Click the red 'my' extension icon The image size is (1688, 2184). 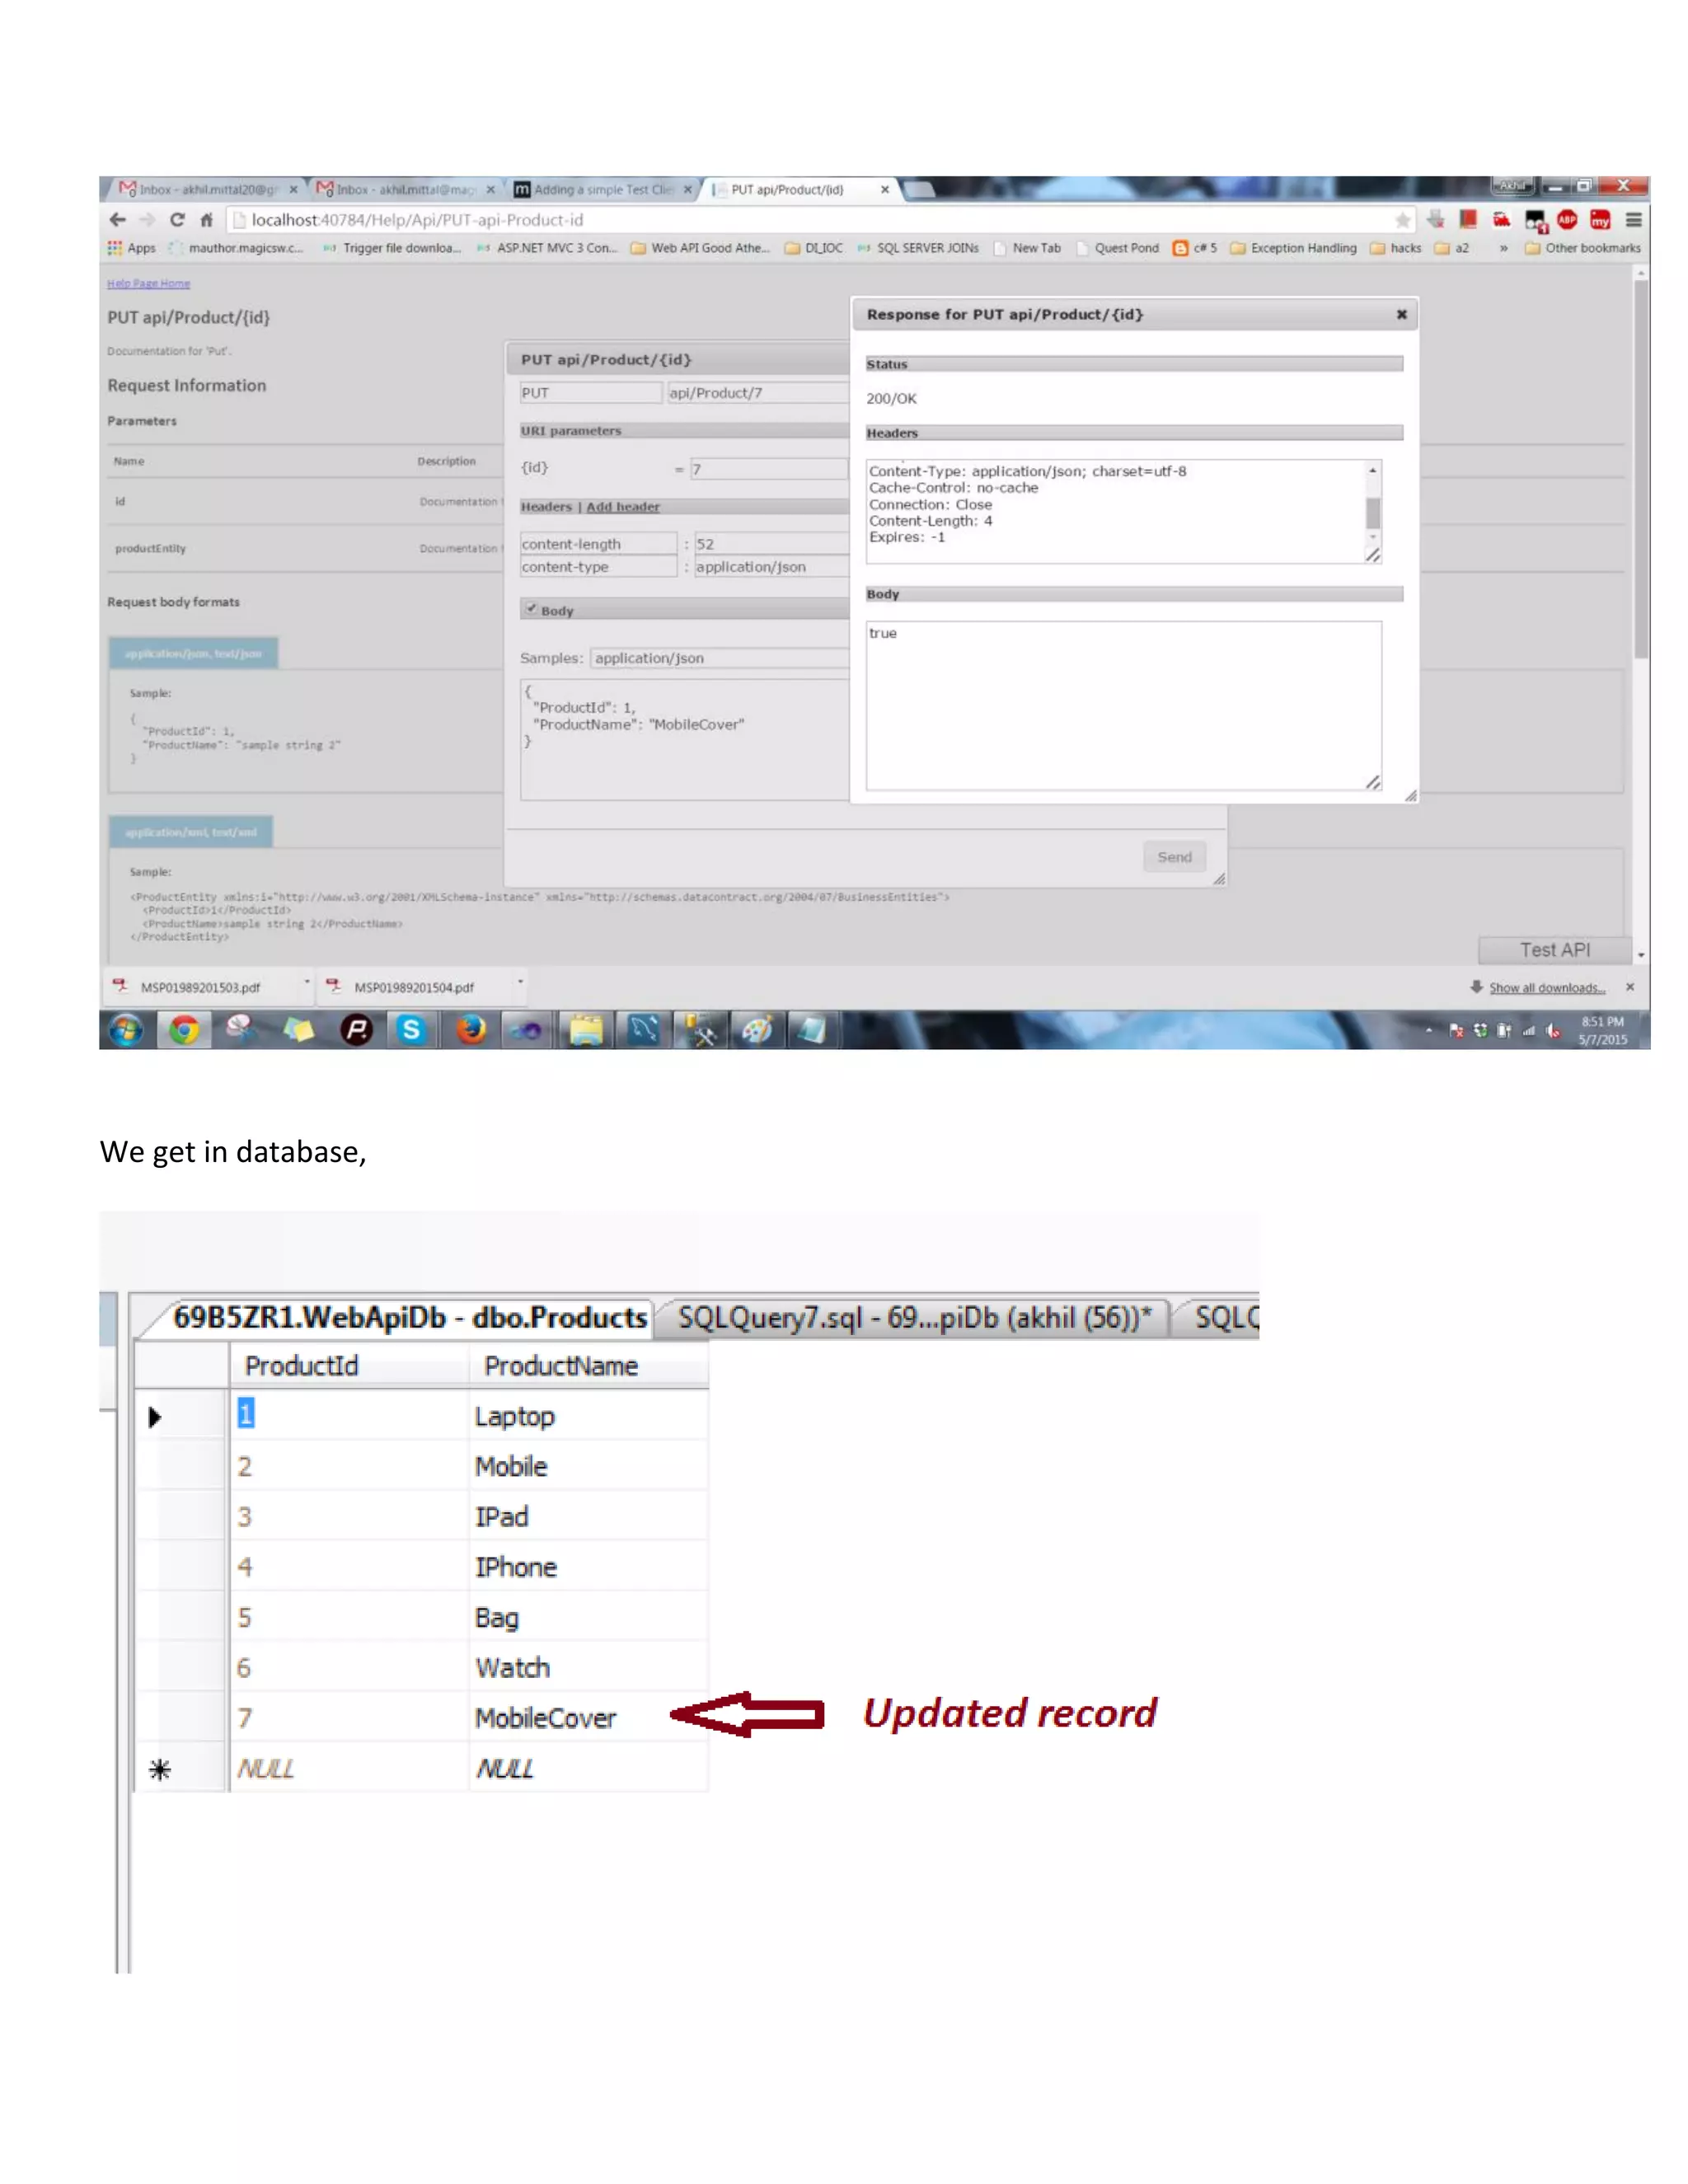1601,220
